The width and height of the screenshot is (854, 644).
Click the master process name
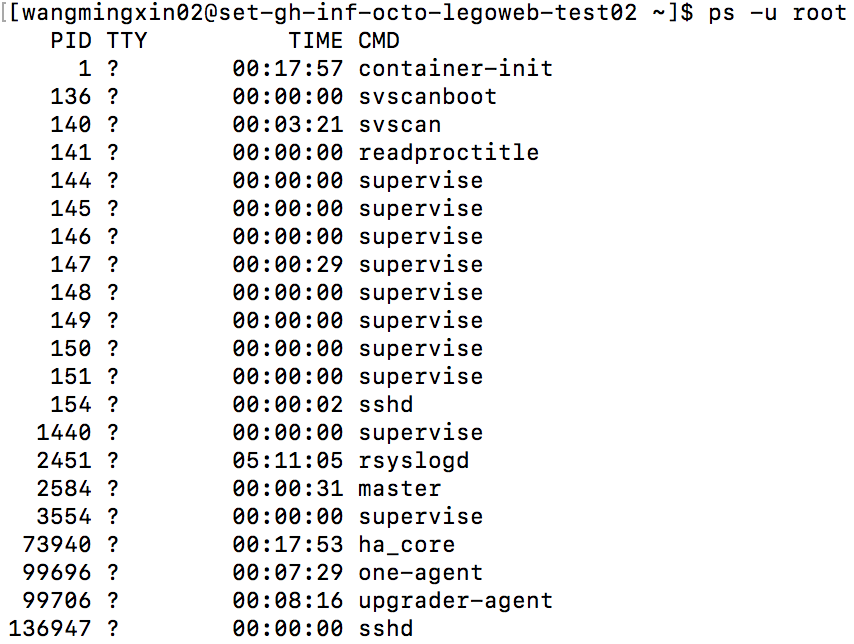click(399, 489)
